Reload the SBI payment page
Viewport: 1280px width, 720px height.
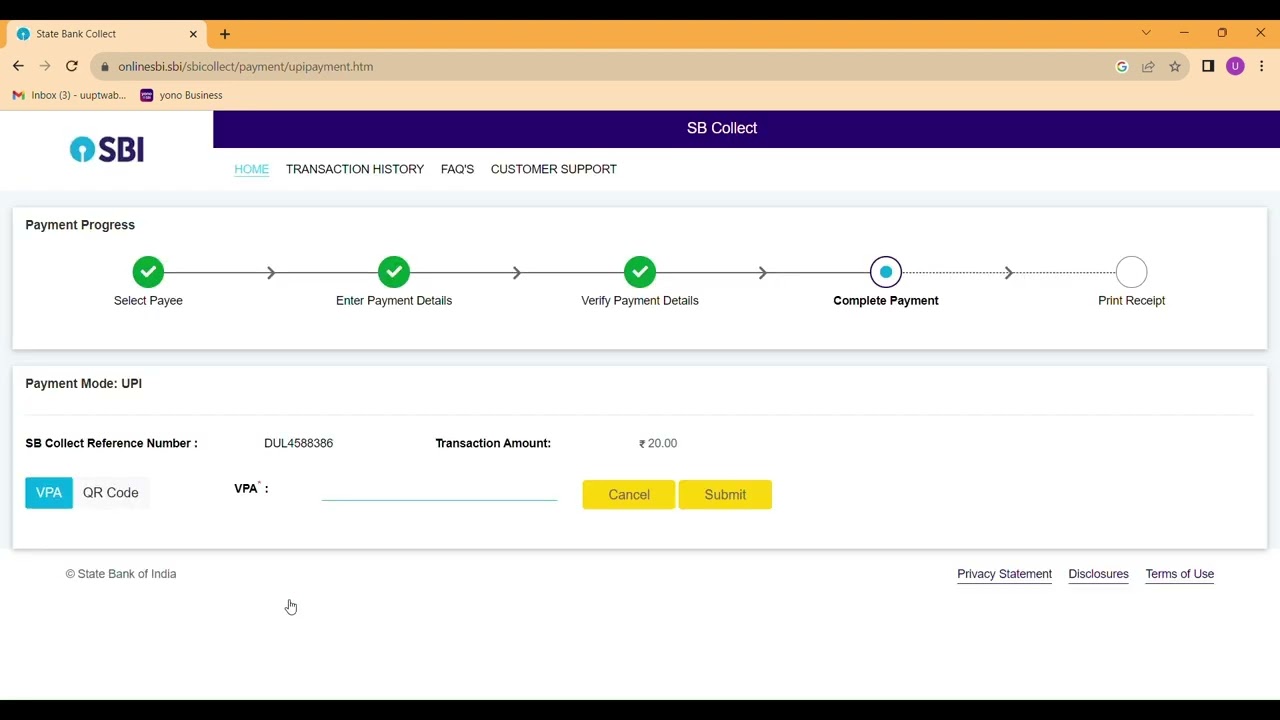72,66
